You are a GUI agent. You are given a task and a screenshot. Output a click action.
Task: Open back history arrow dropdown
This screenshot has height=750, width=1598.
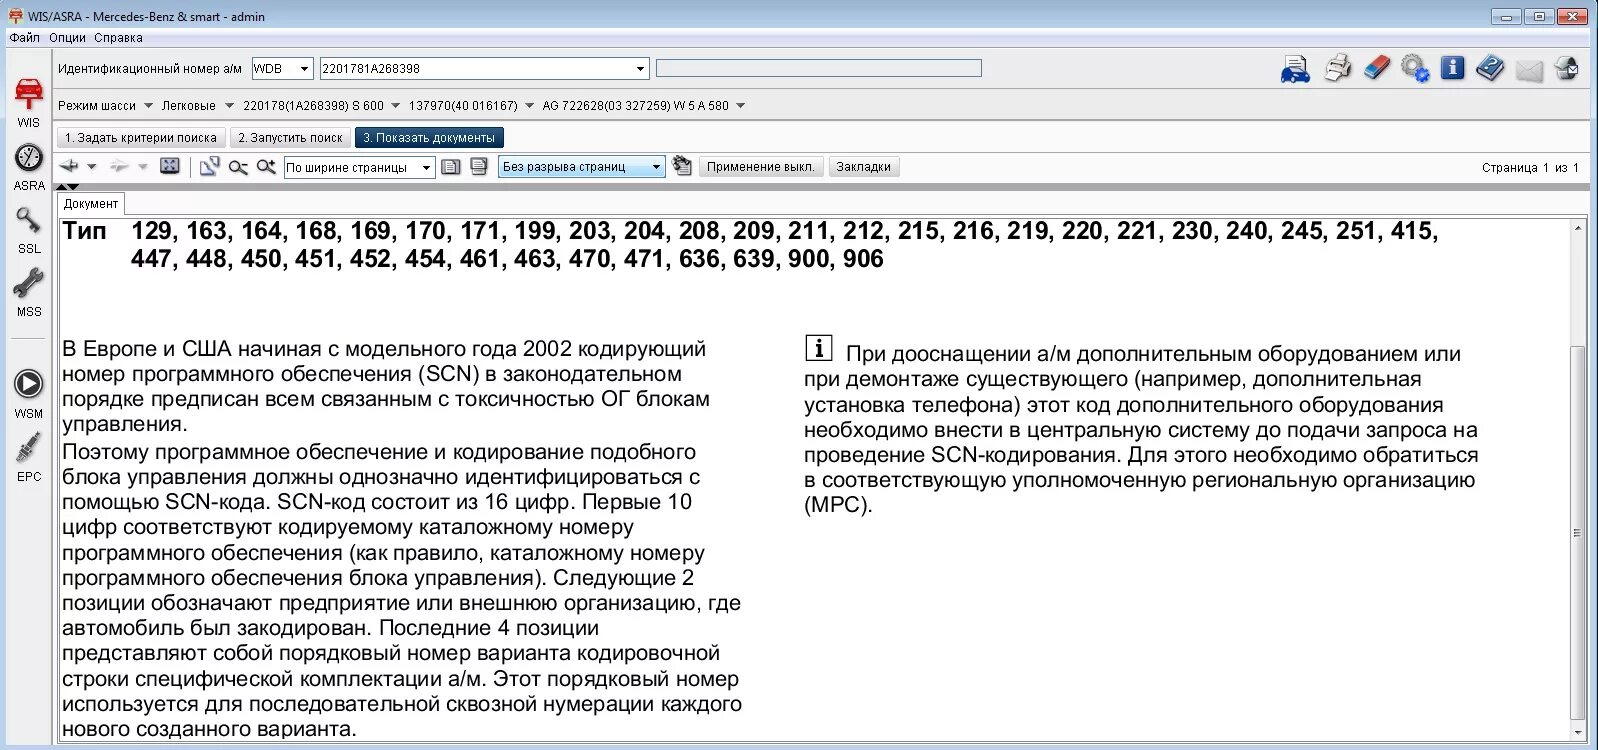click(92, 166)
